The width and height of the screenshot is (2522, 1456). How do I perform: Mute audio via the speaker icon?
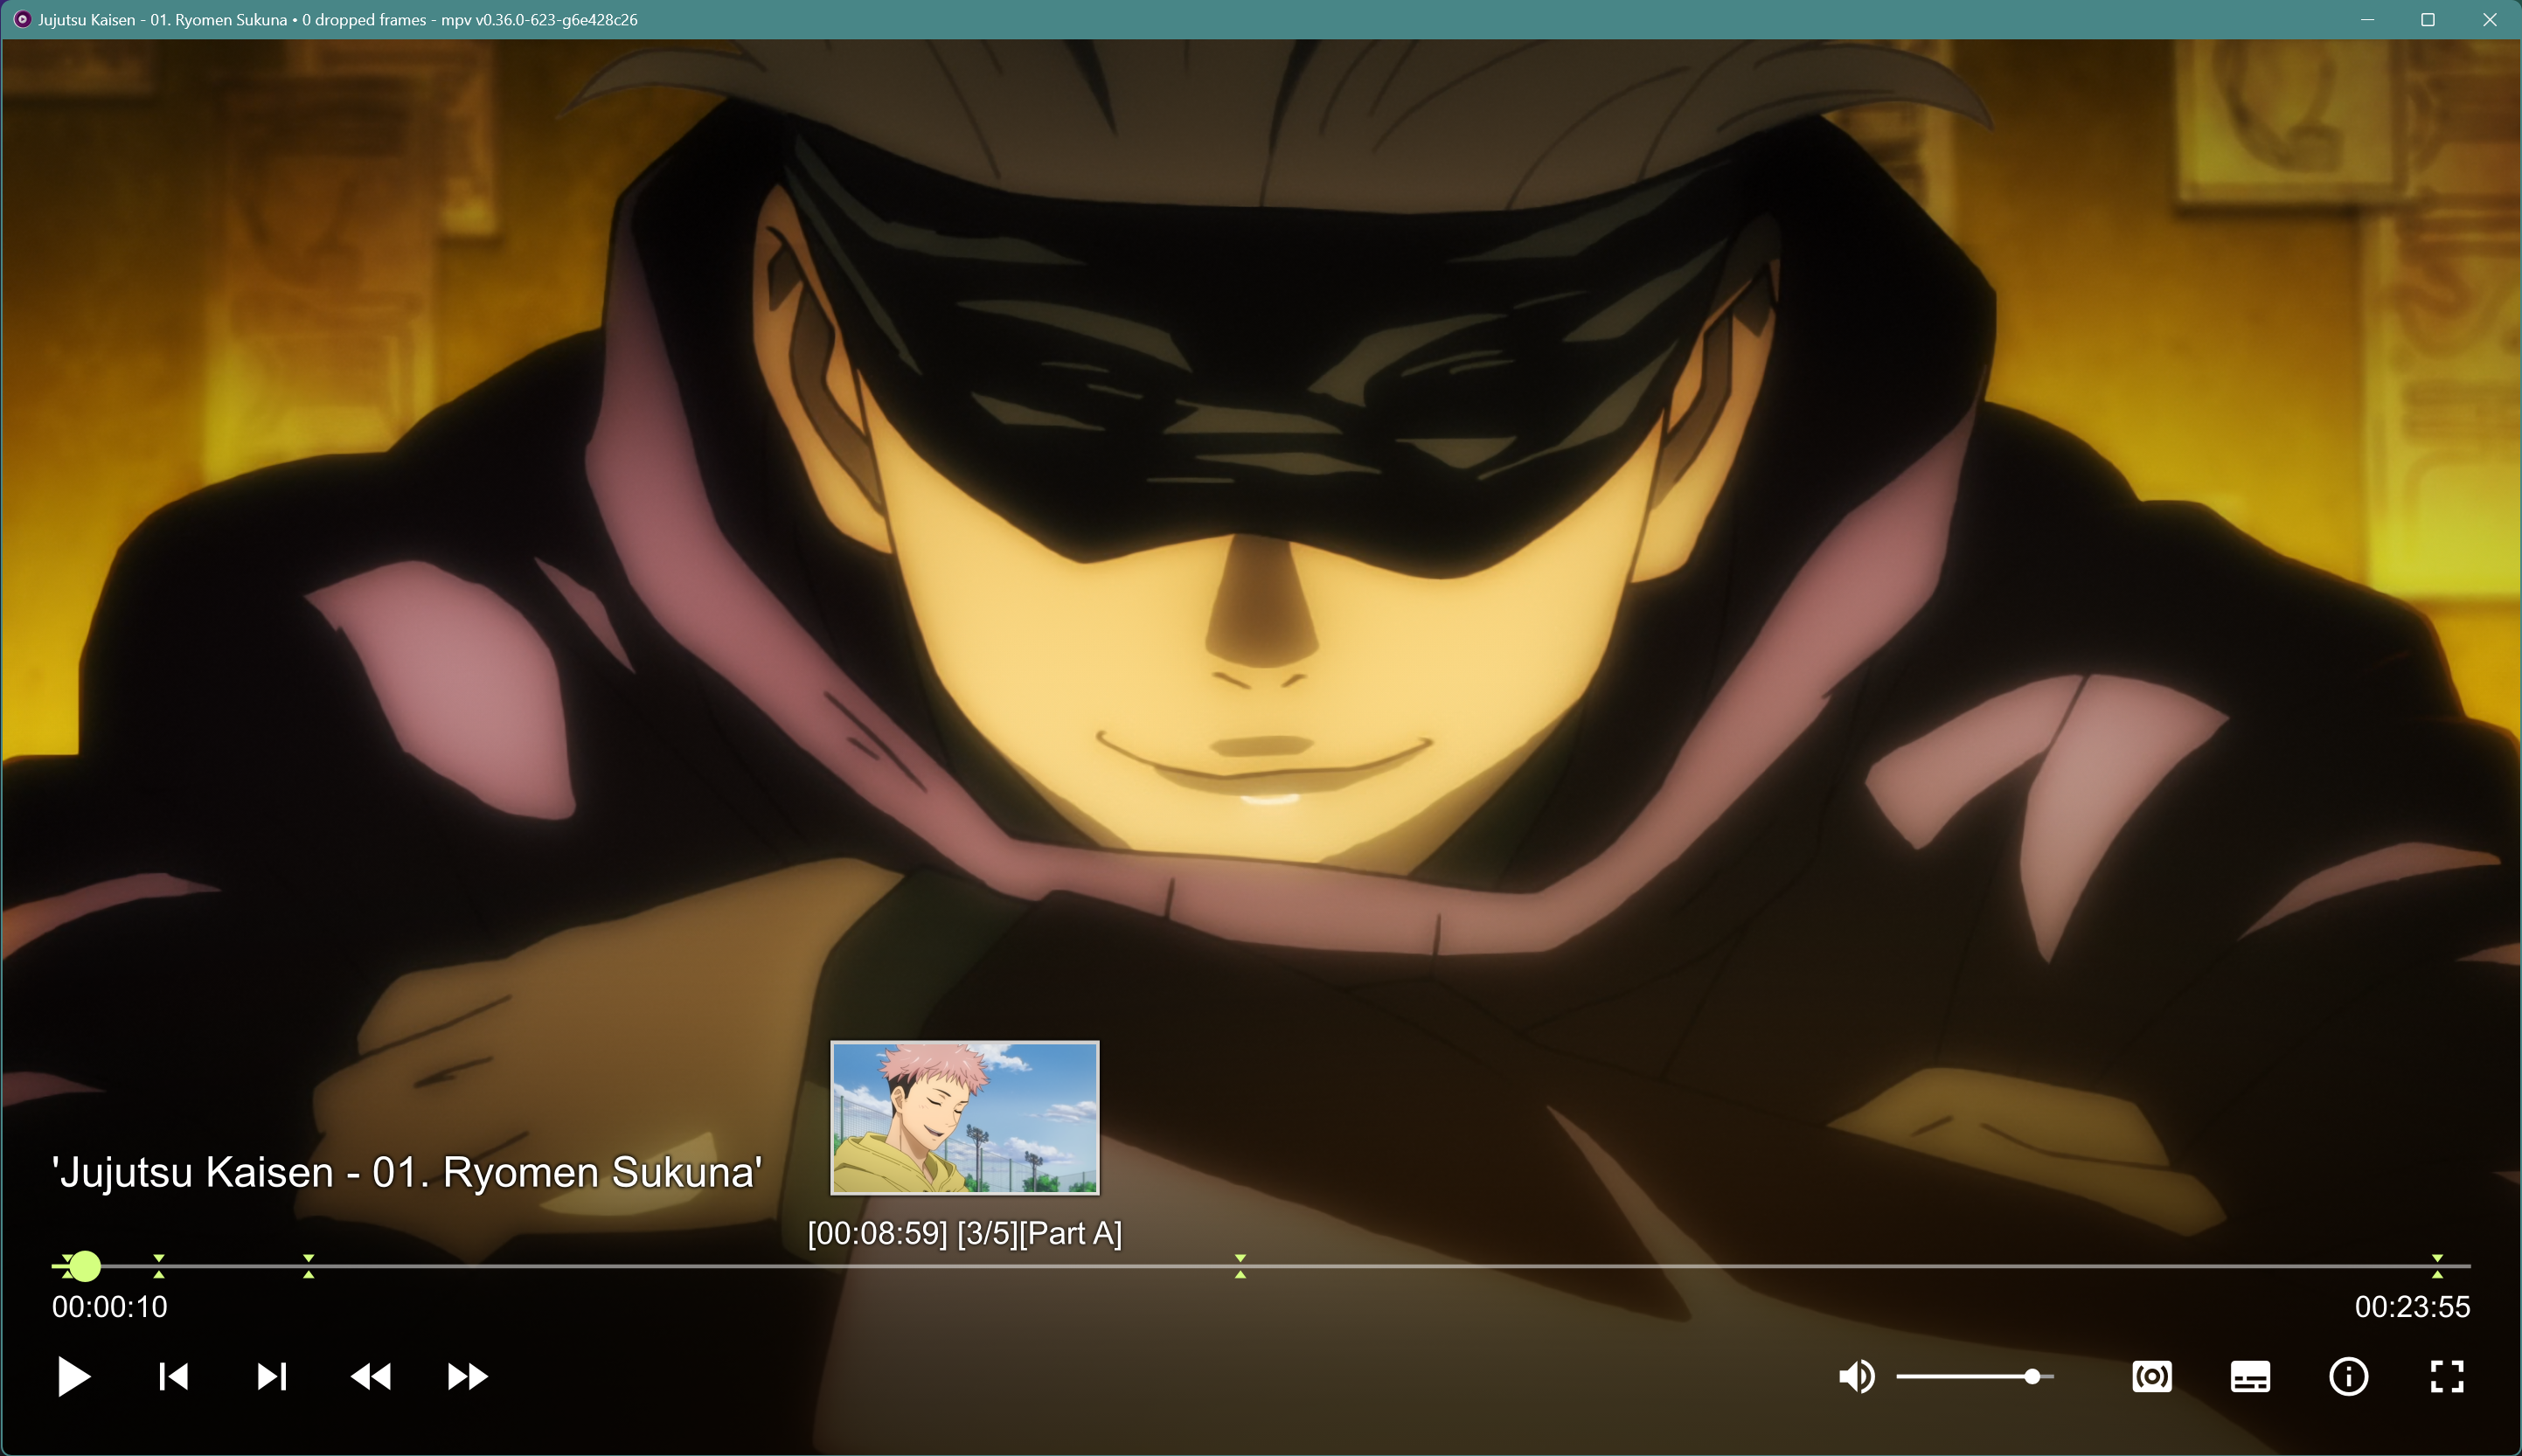(1856, 1377)
